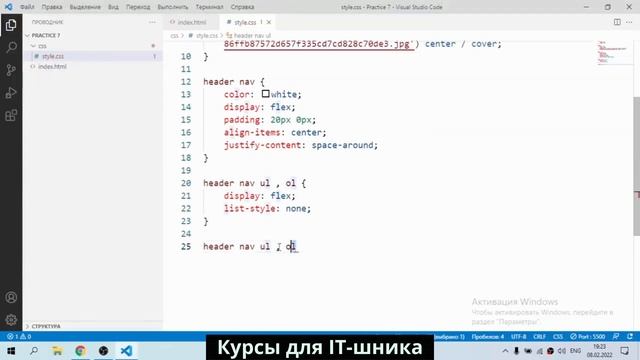The image size is (640, 360).
Task: Close the style.css tab
Action: click(x=269, y=22)
